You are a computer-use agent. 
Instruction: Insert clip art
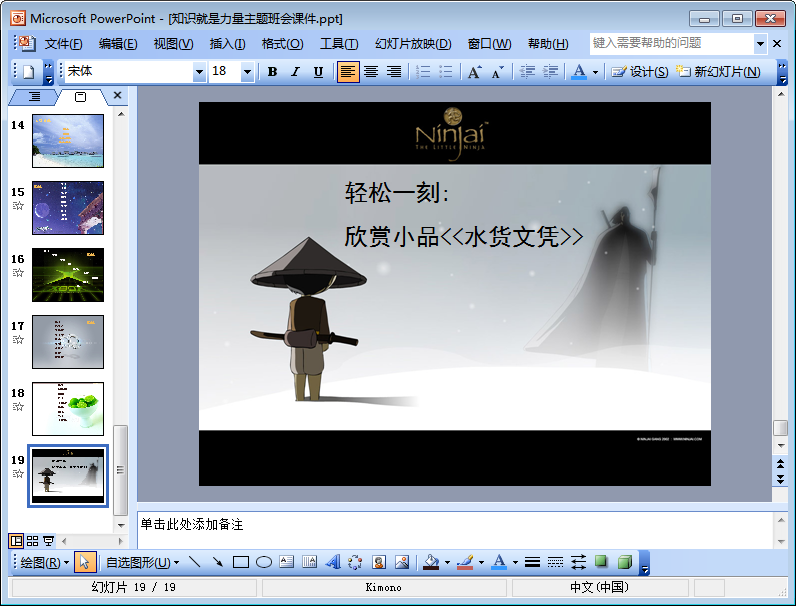pos(379,562)
